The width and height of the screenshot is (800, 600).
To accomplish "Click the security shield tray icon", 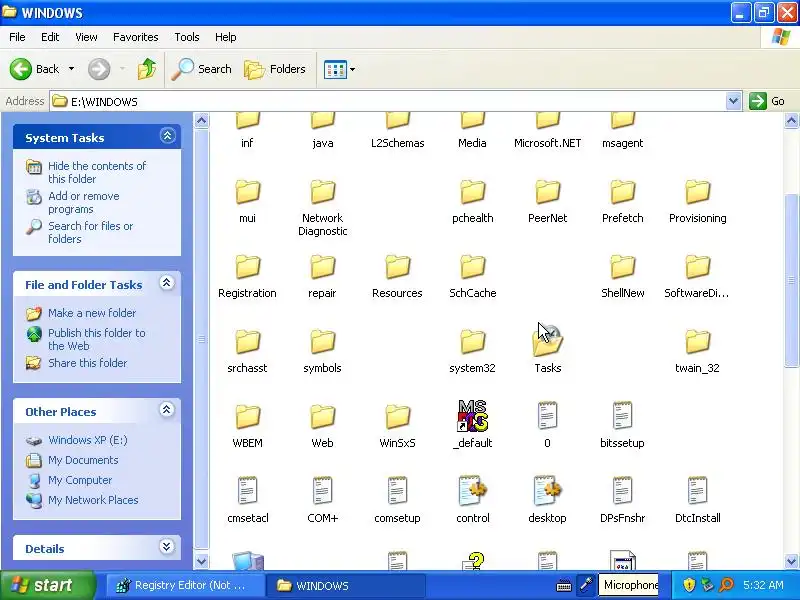I will tap(689, 585).
